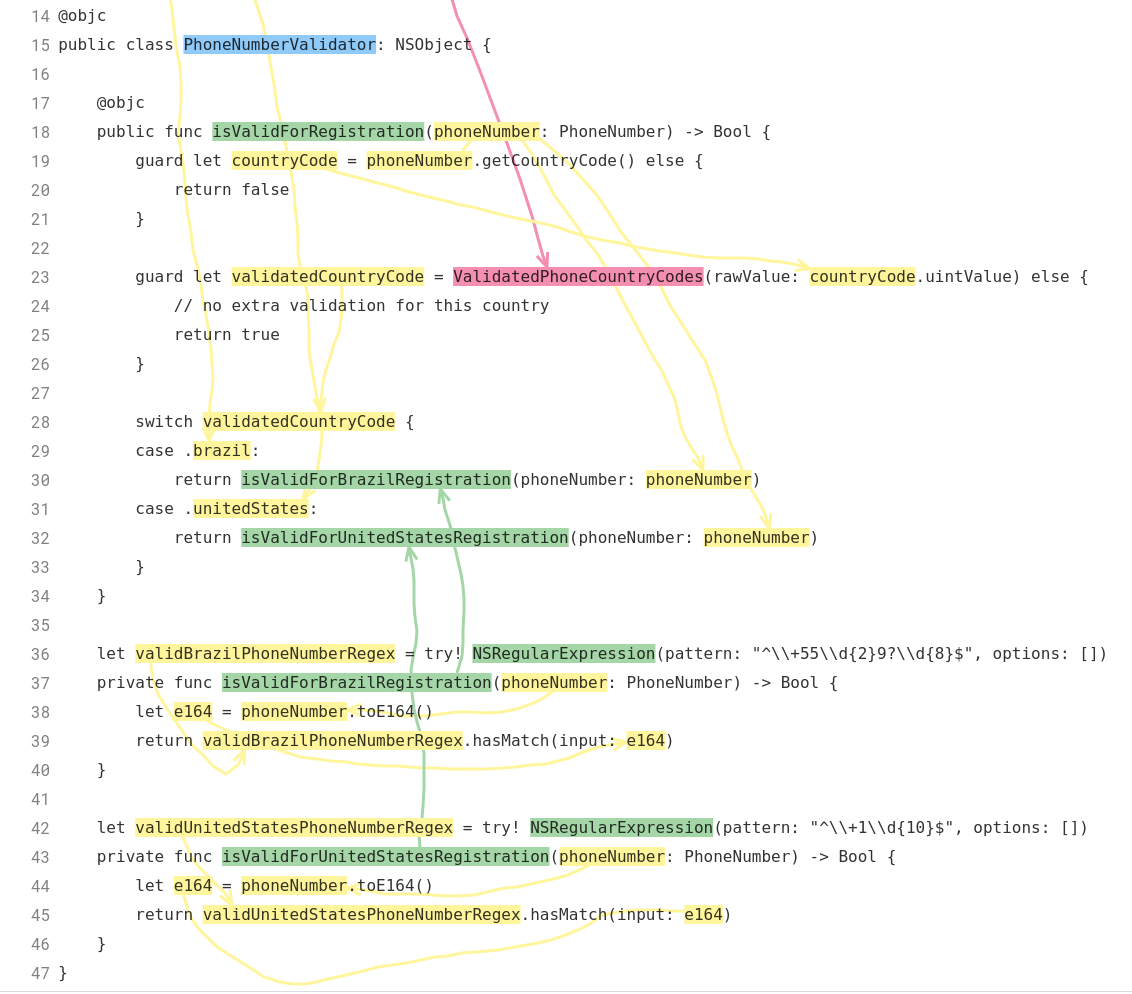Click validatedCountryCode in the switch statement
Viewport: 1132px width, 994px height.
299,422
